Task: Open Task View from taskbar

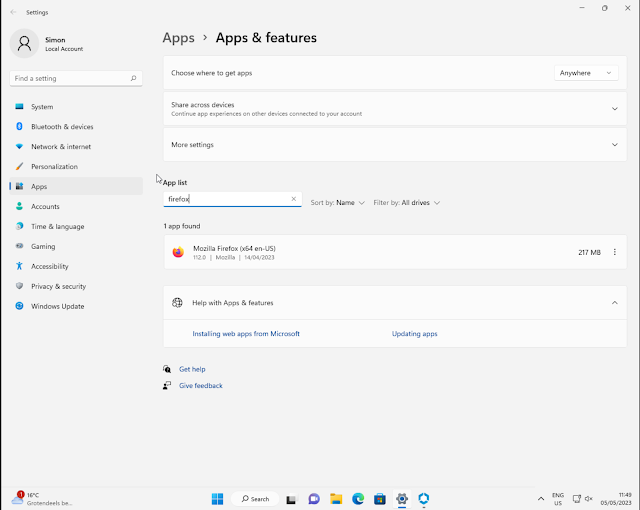Action: click(x=291, y=499)
